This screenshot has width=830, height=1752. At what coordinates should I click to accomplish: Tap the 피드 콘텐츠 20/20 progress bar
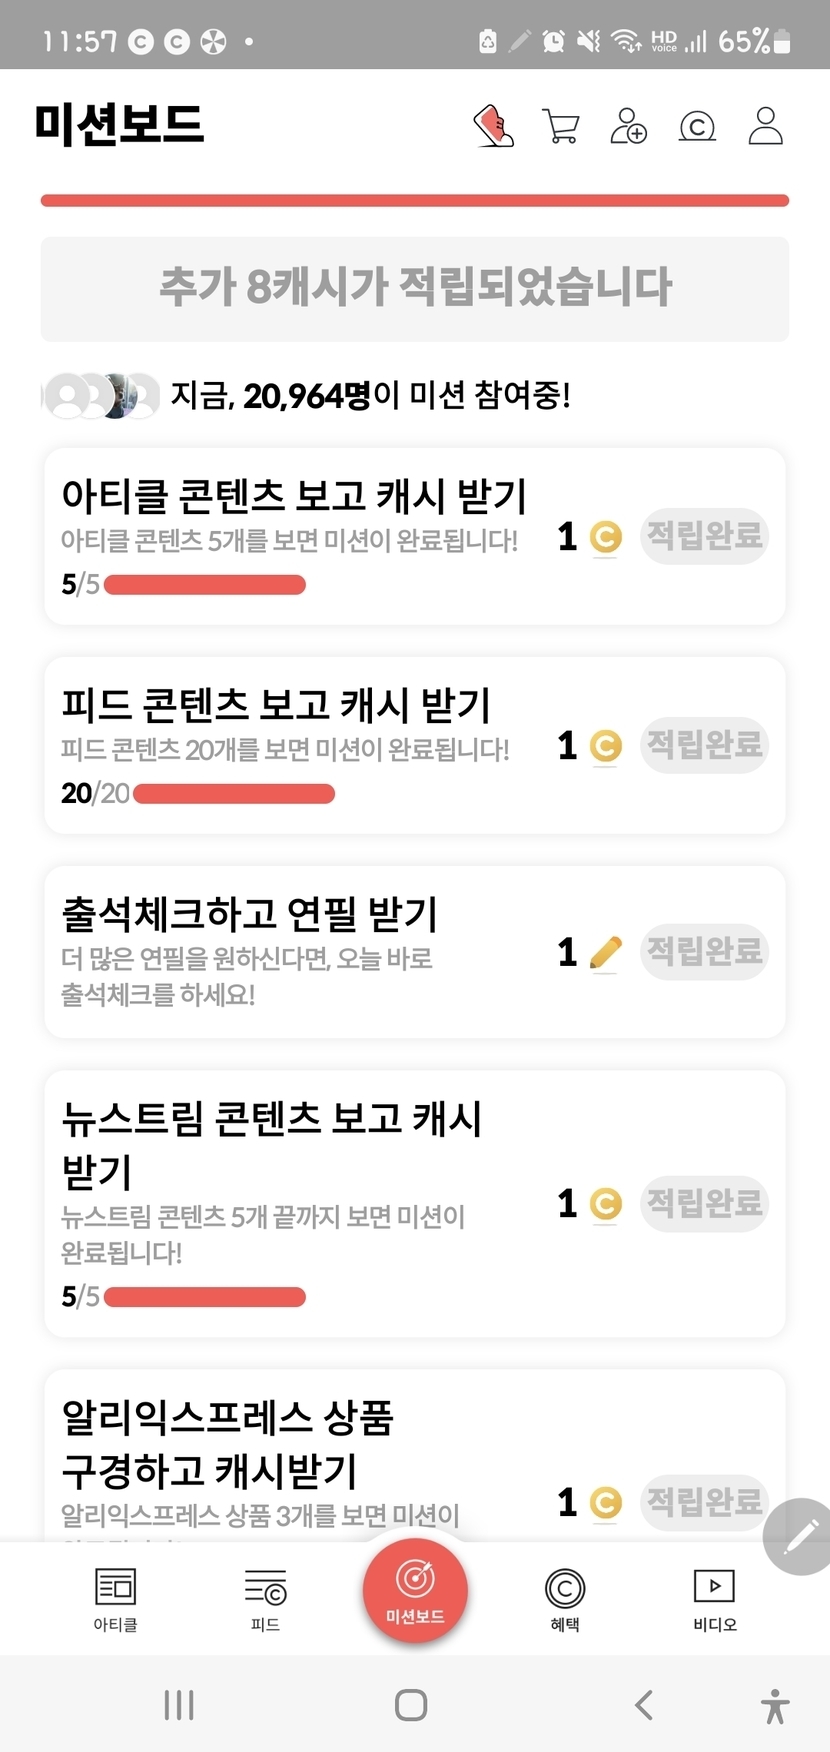[234, 794]
